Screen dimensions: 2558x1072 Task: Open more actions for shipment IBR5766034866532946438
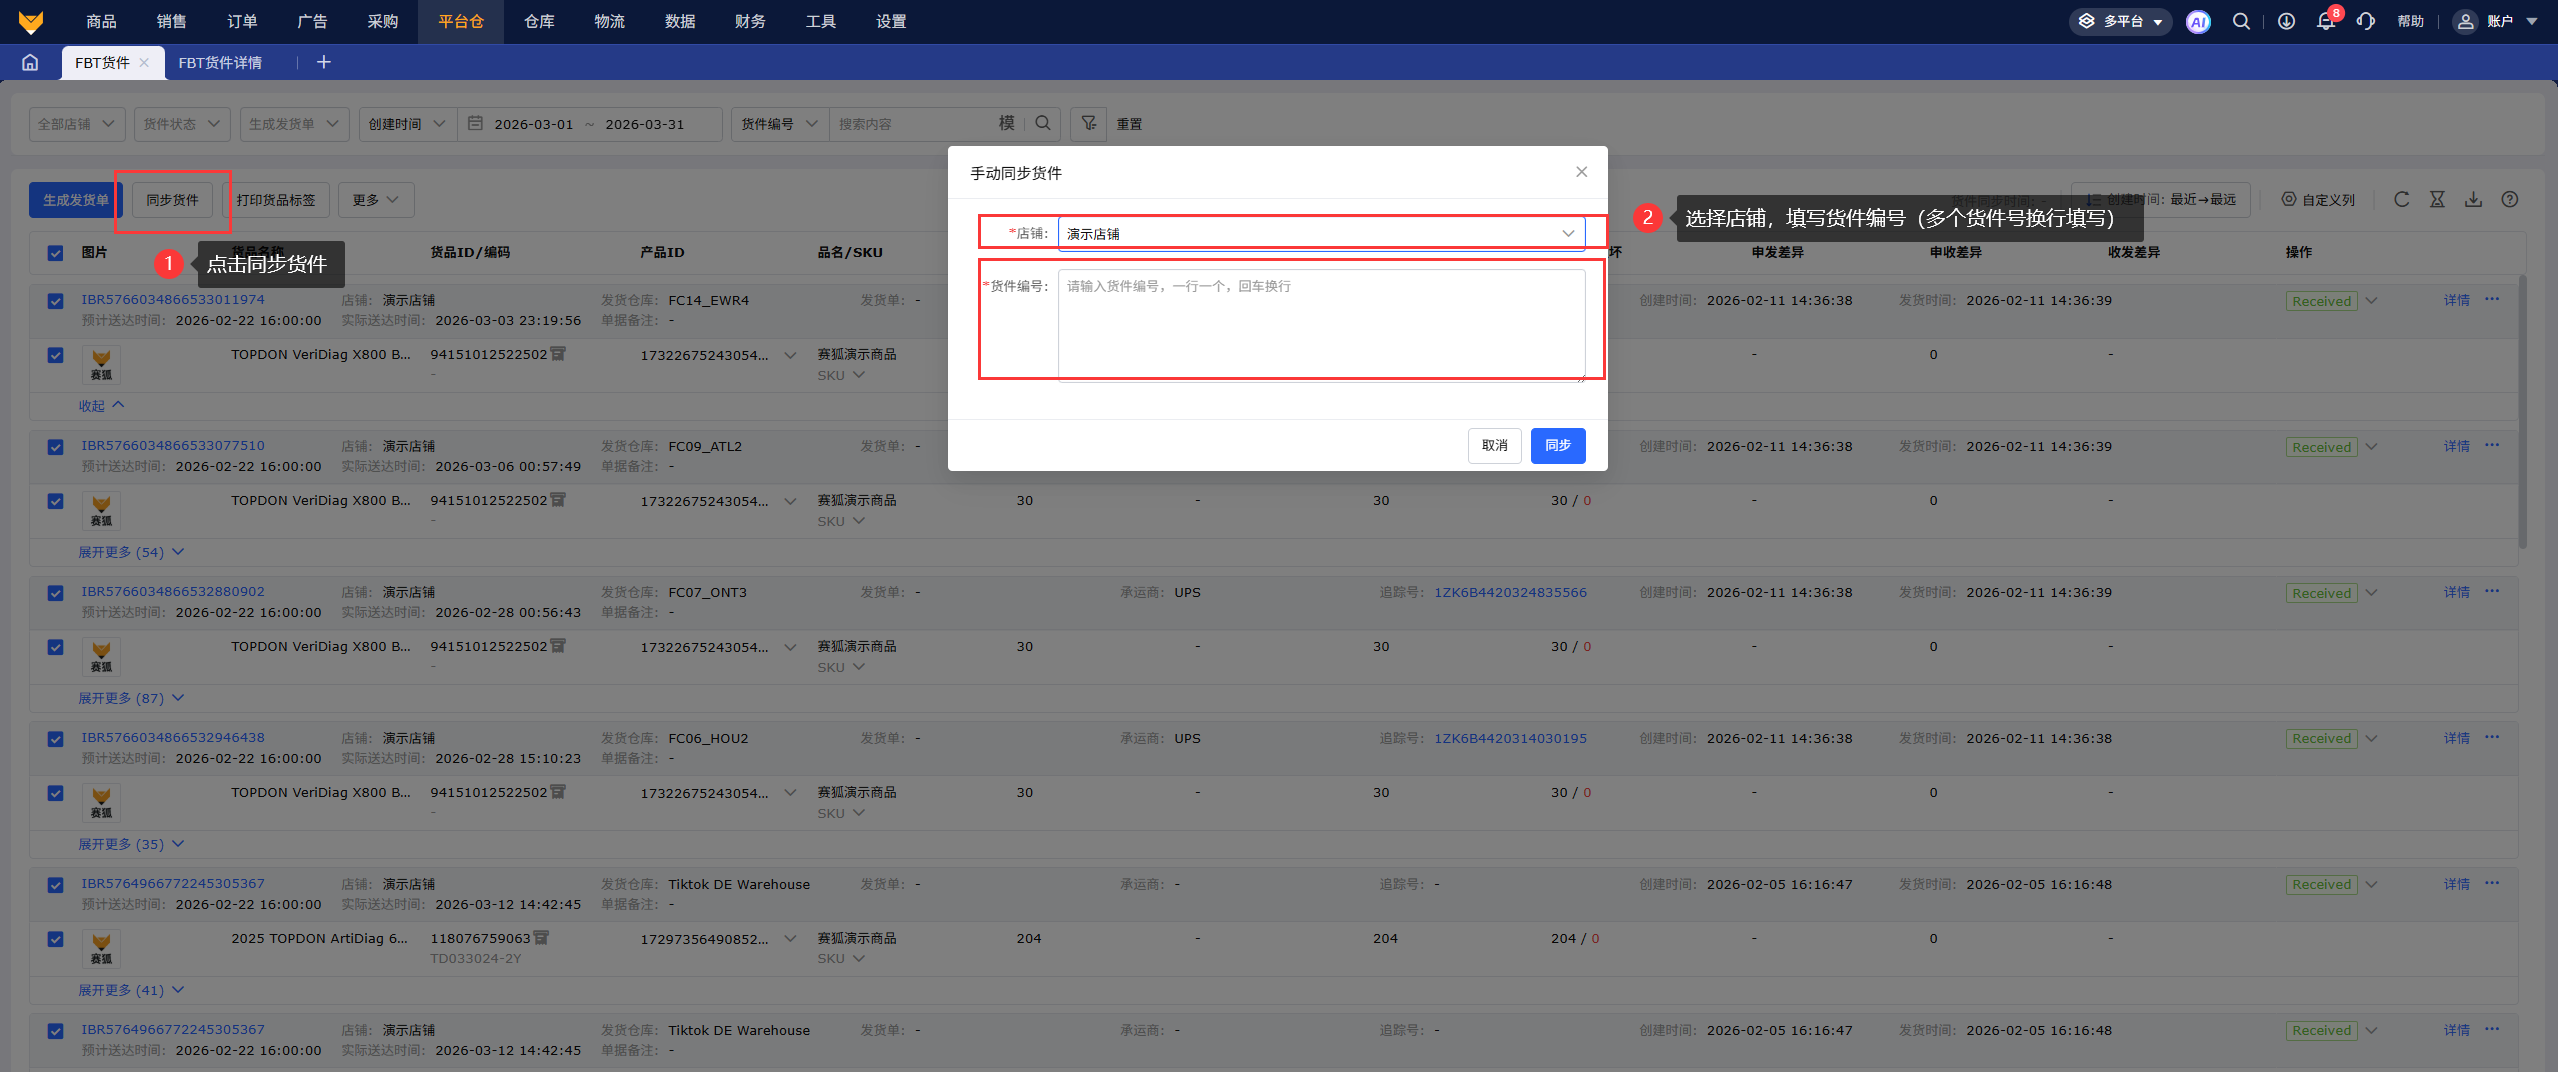(2491, 737)
